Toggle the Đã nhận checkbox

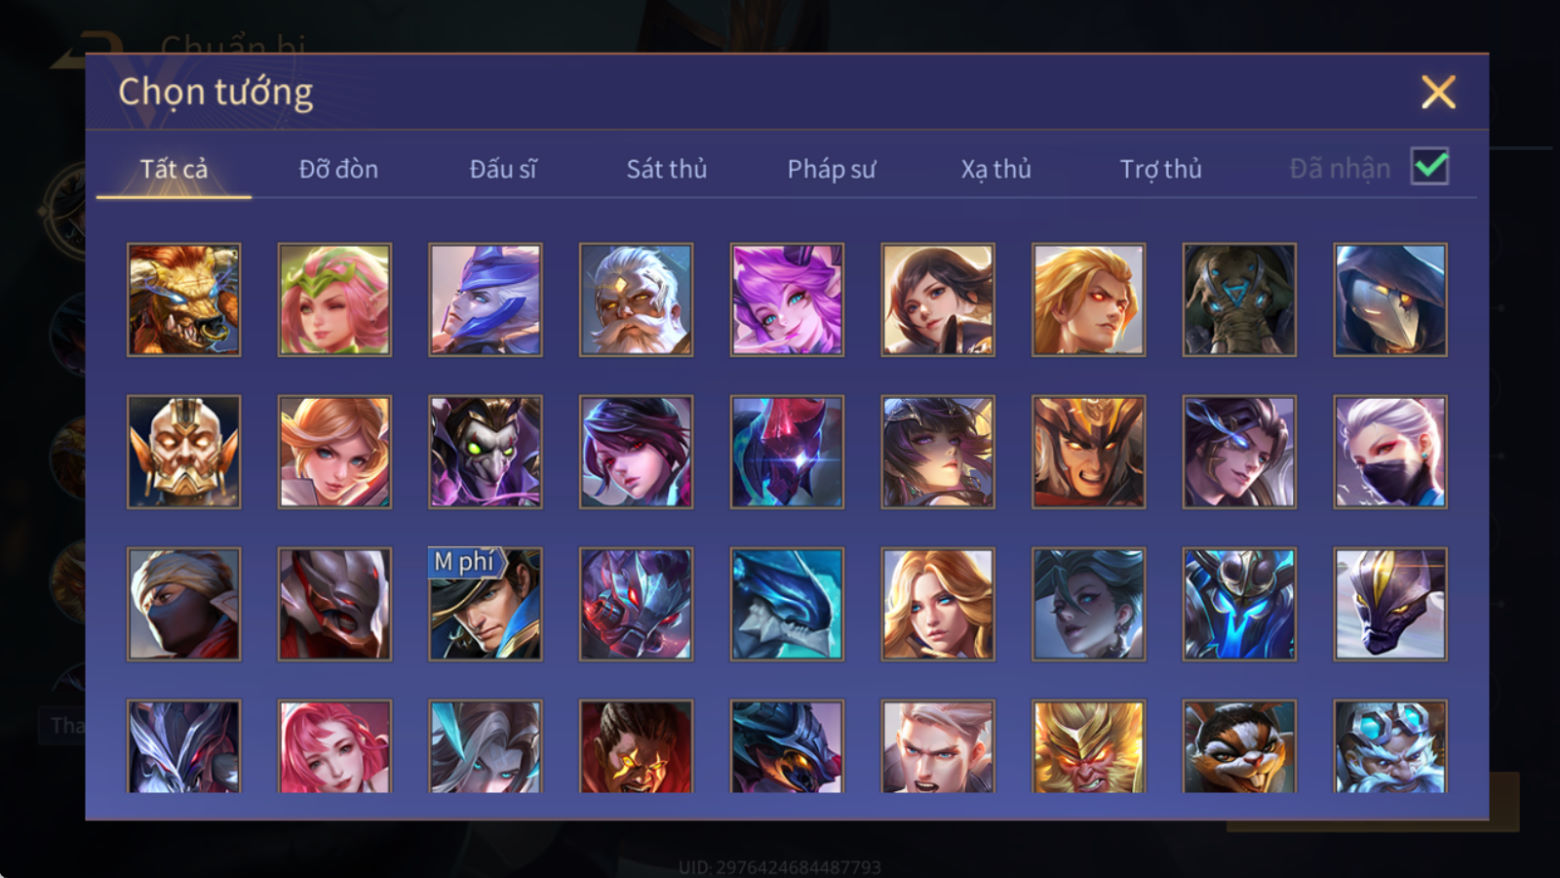[1429, 166]
